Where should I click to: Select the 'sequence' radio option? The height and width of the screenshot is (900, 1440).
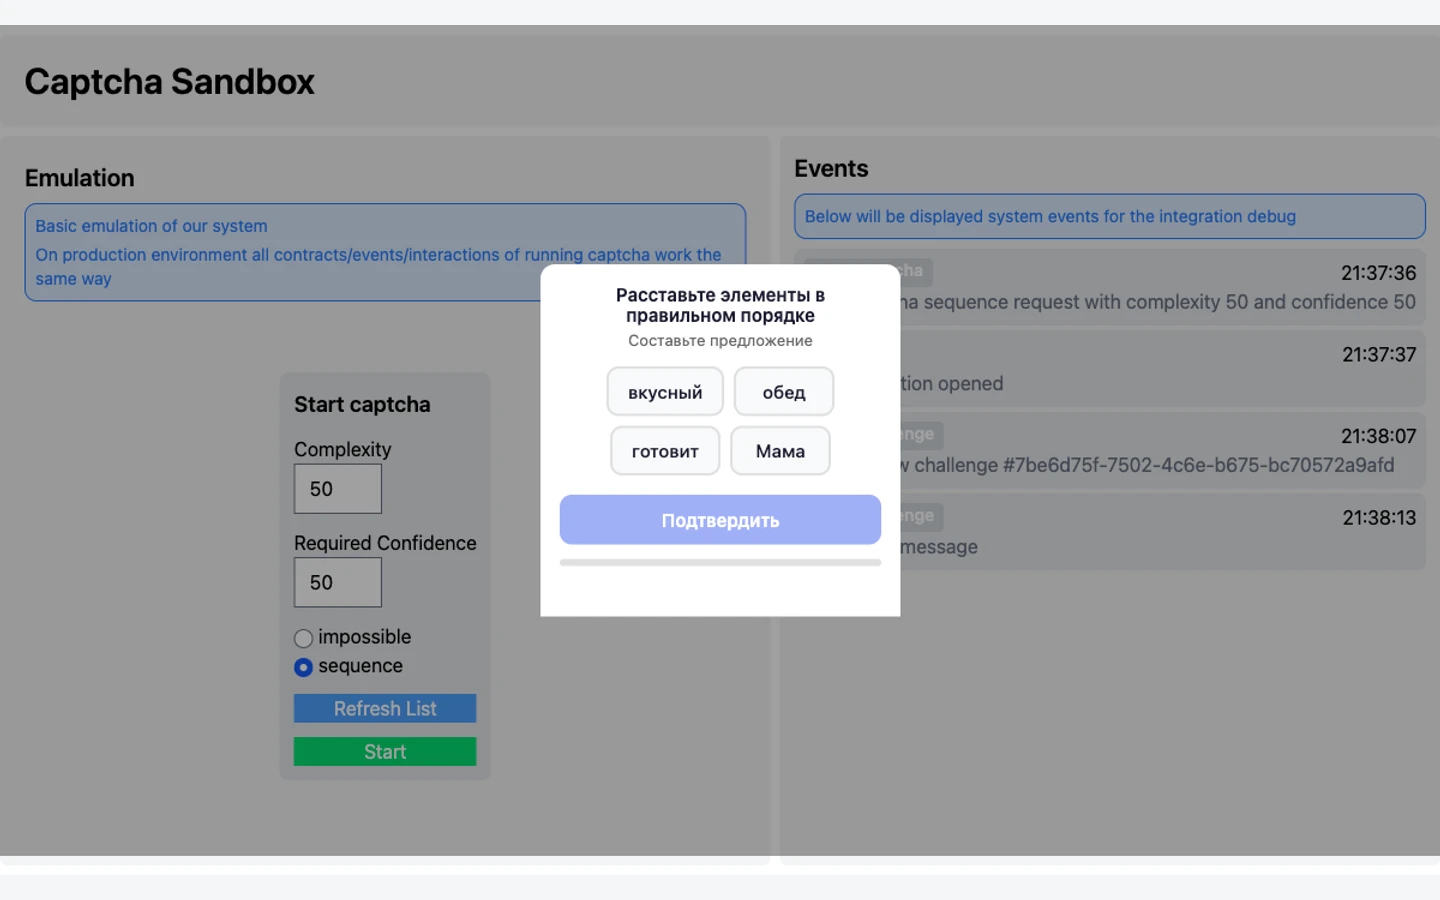(303, 667)
